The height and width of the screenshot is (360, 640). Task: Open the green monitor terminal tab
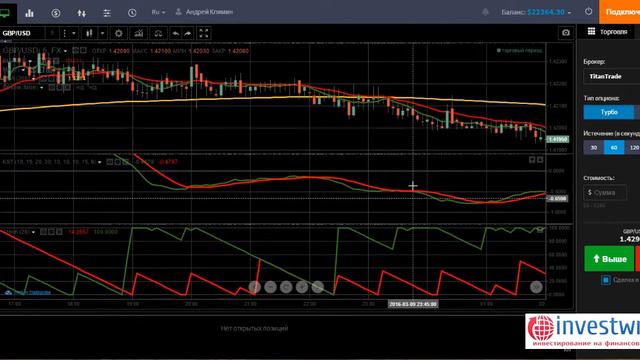point(5,13)
